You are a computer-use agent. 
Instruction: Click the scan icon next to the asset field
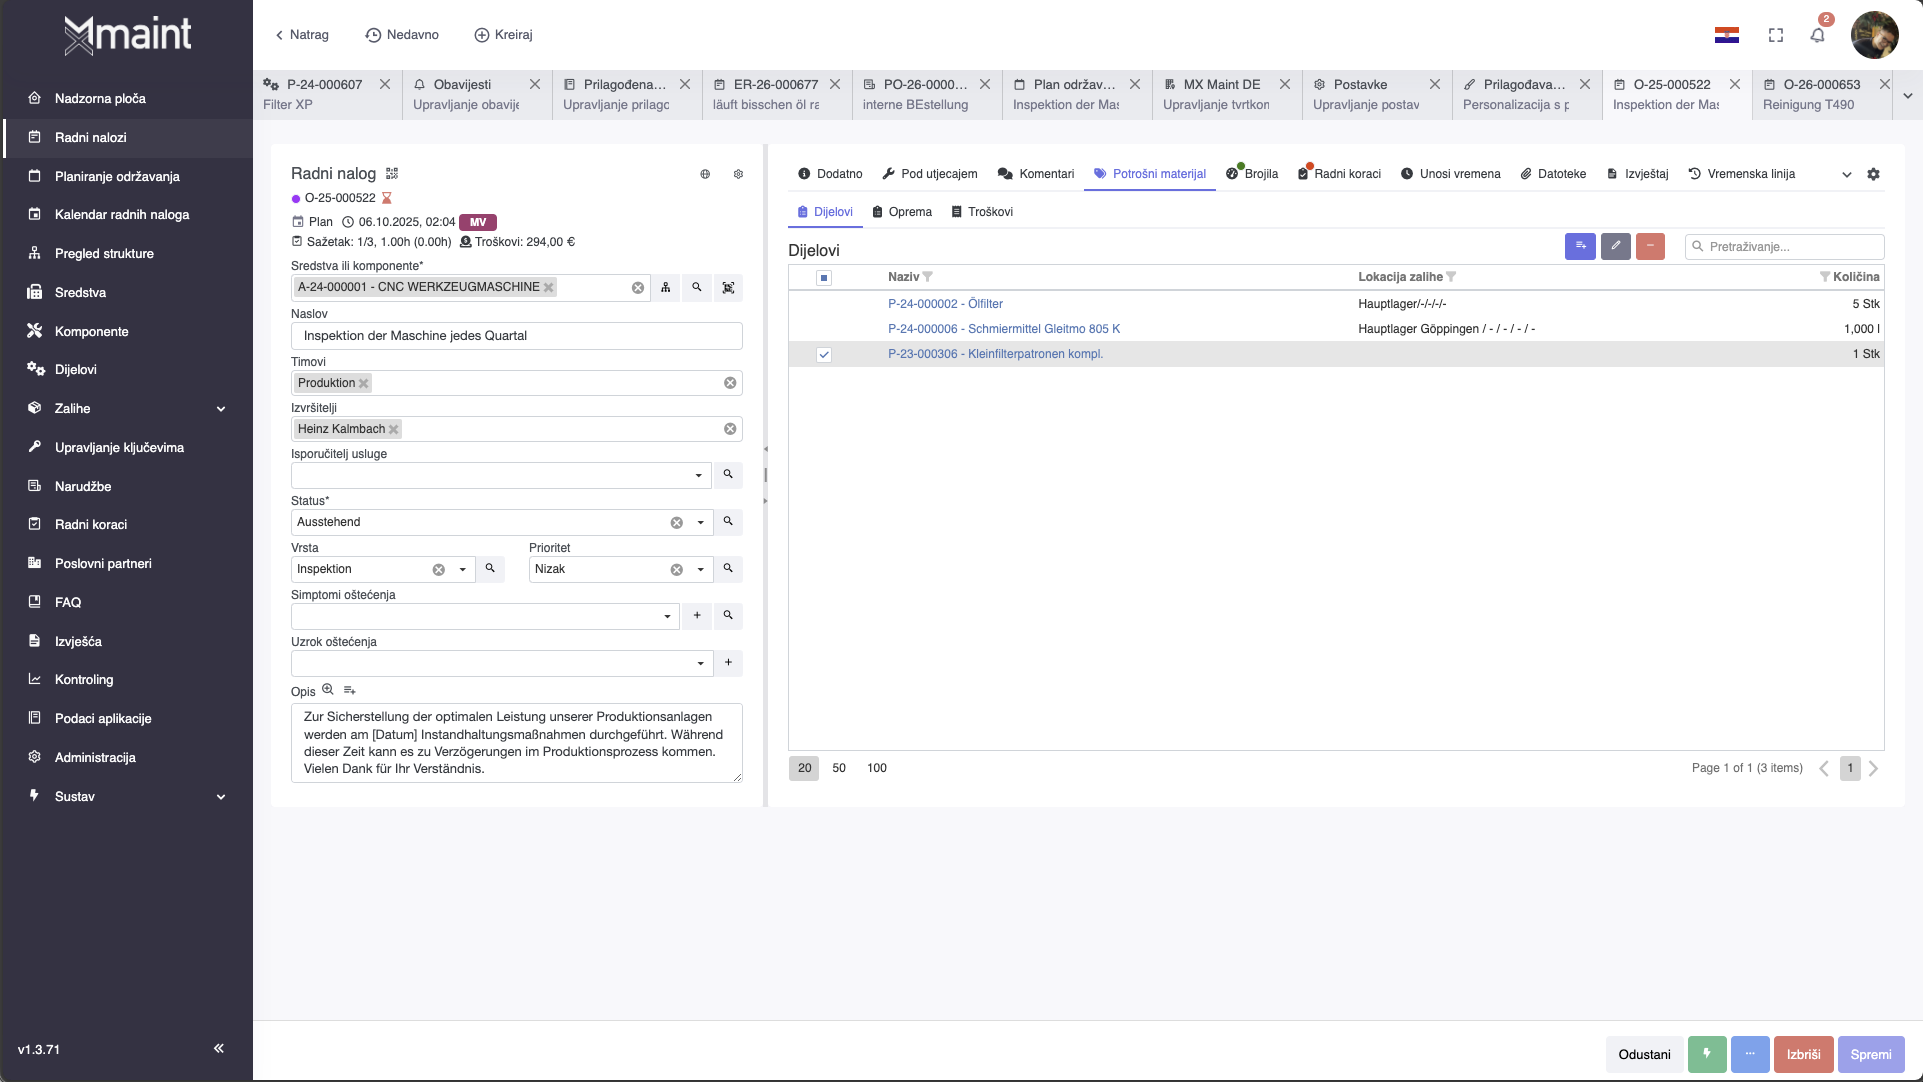pyautogui.click(x=728, y=288)
